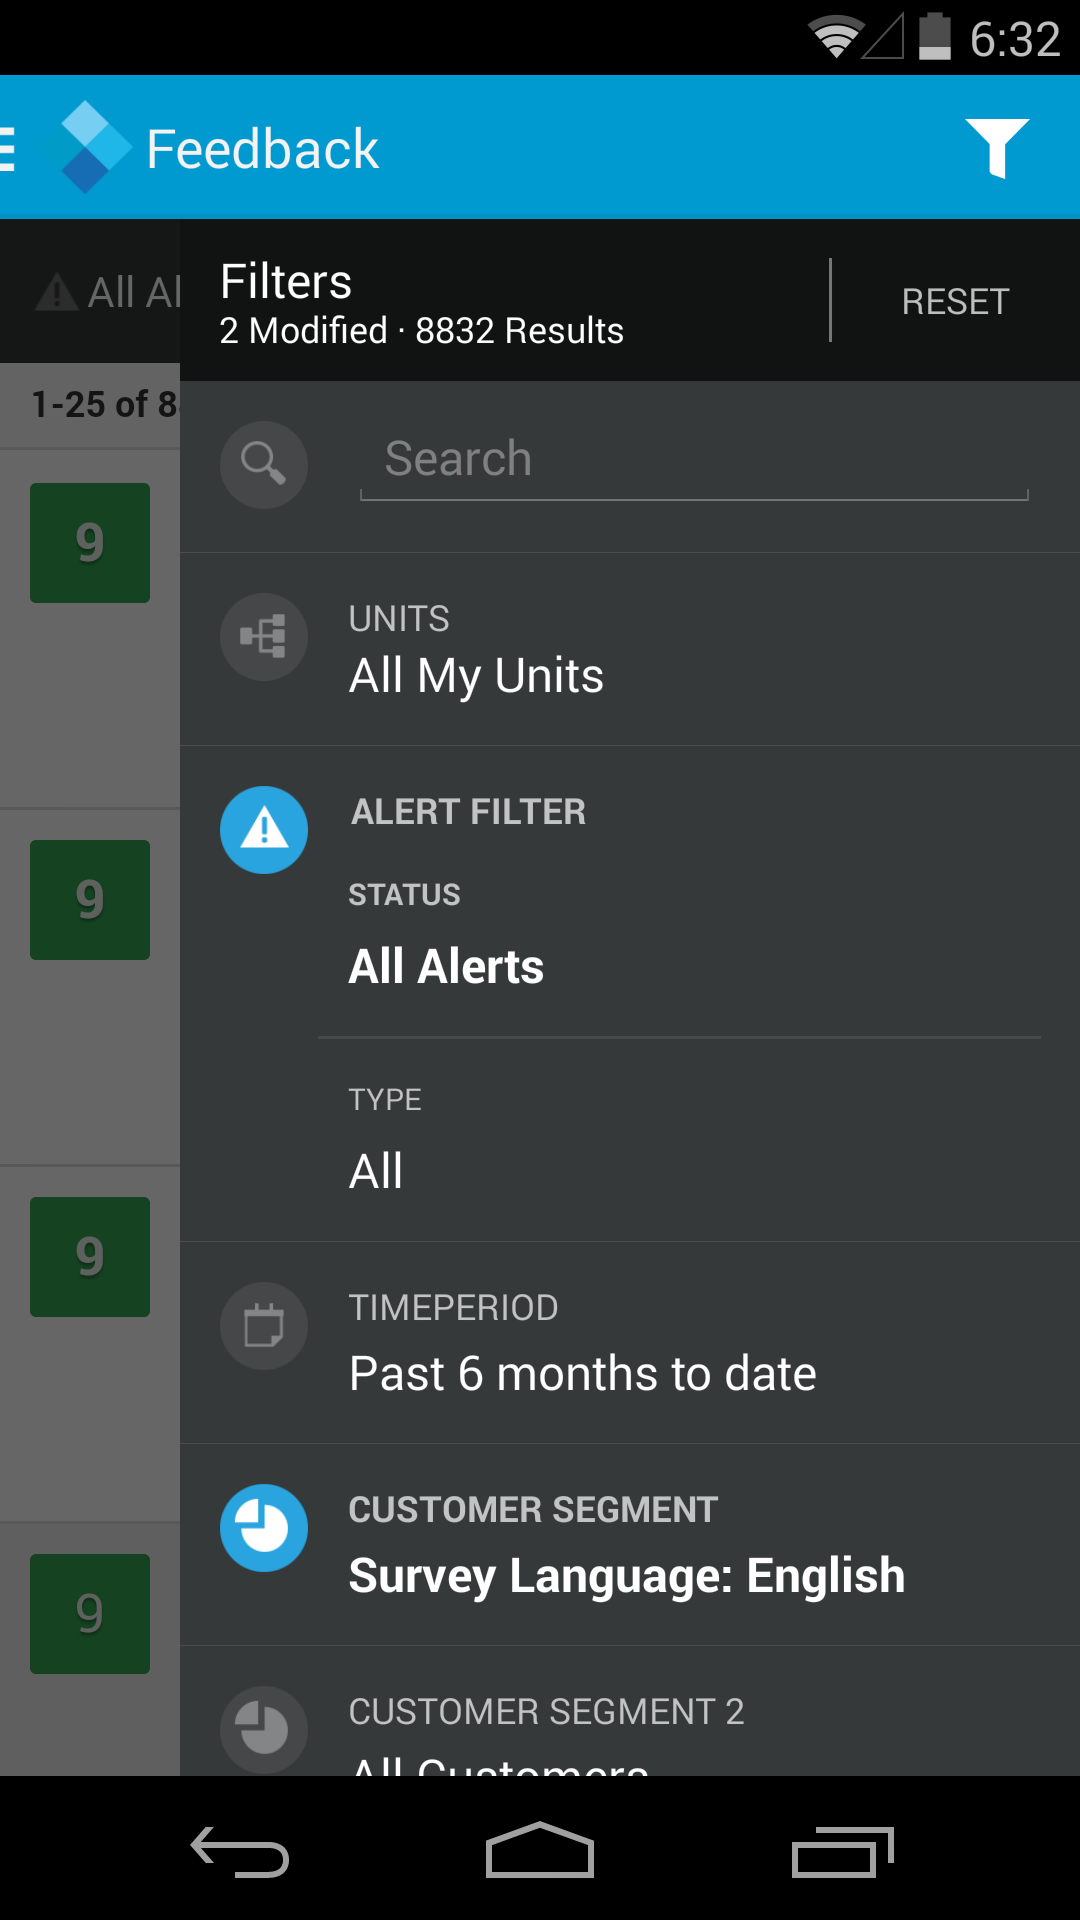
Task: Open the first feedback item scored 9
Action: coord(90,543)
